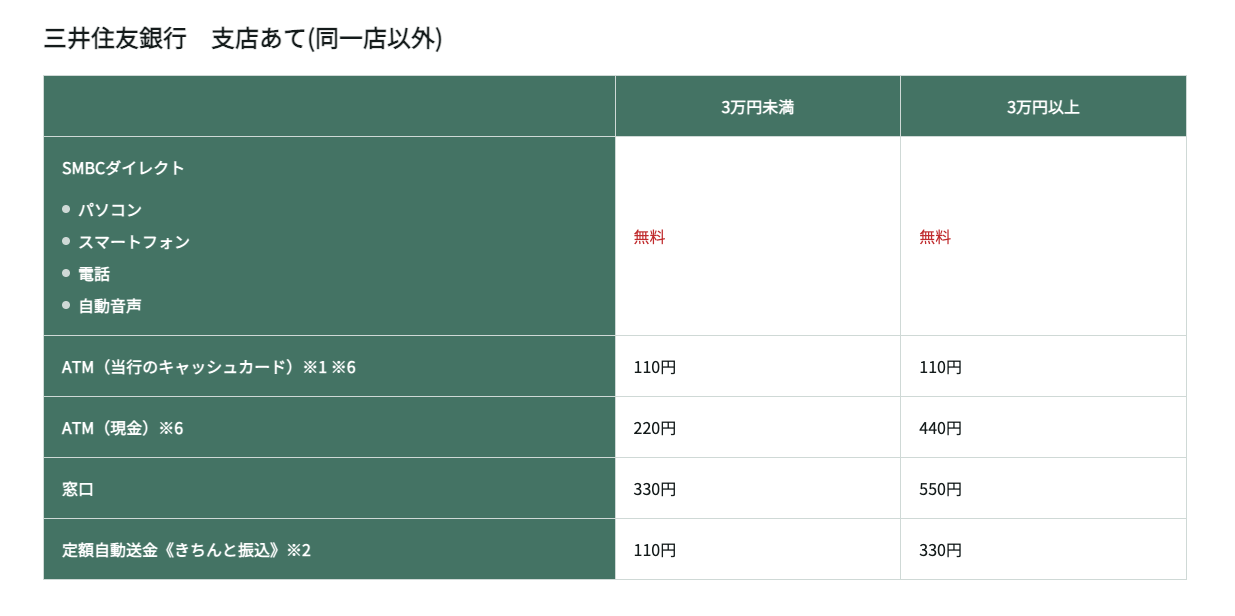1235x616 pixels.
Task: Click the スマートフォン bullet item
Action: tap(134, 242)
